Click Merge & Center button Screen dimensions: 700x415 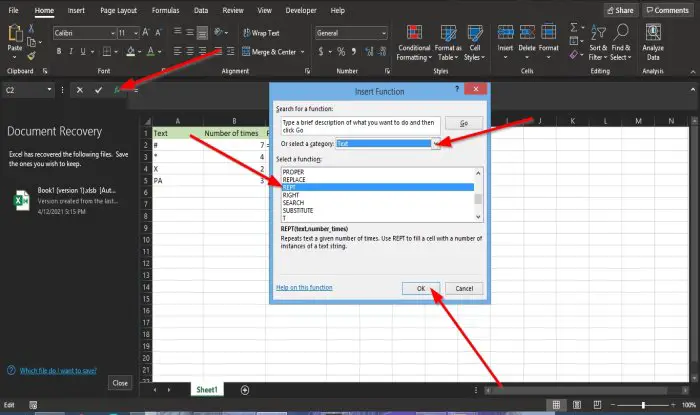coord(269,52)
